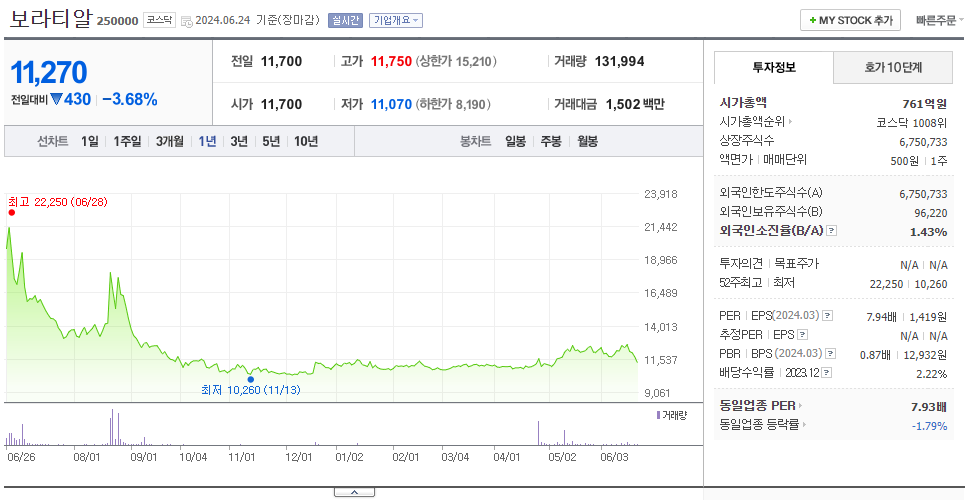Select the 3년 line chart period
968x500 pixels.
(239, 141)
